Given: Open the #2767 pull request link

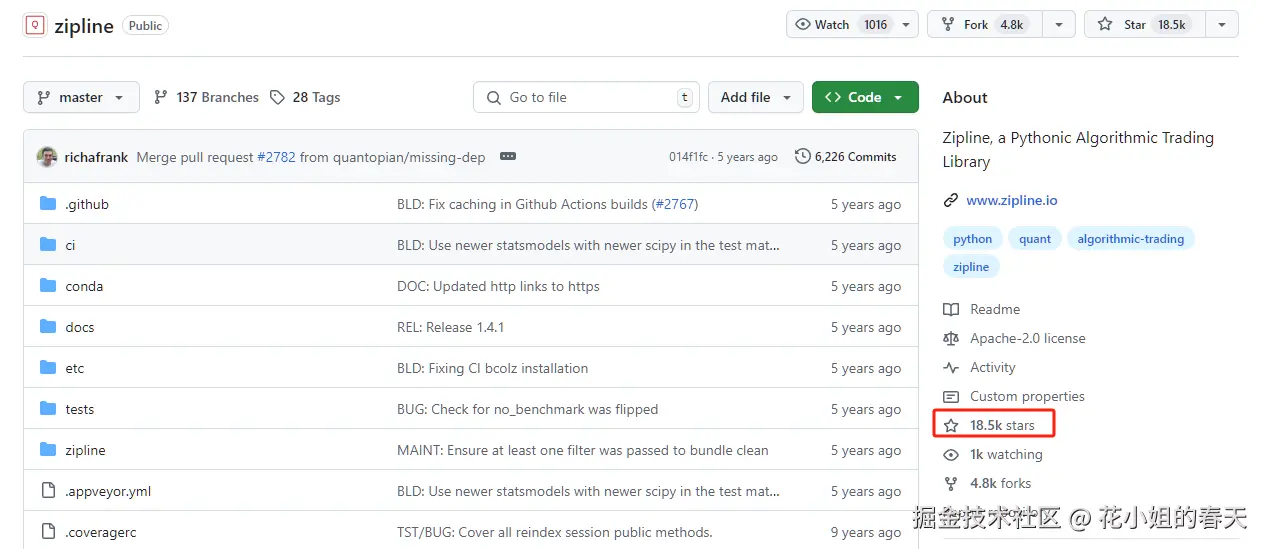Looking at the screenshot, I should click(675, 204).
